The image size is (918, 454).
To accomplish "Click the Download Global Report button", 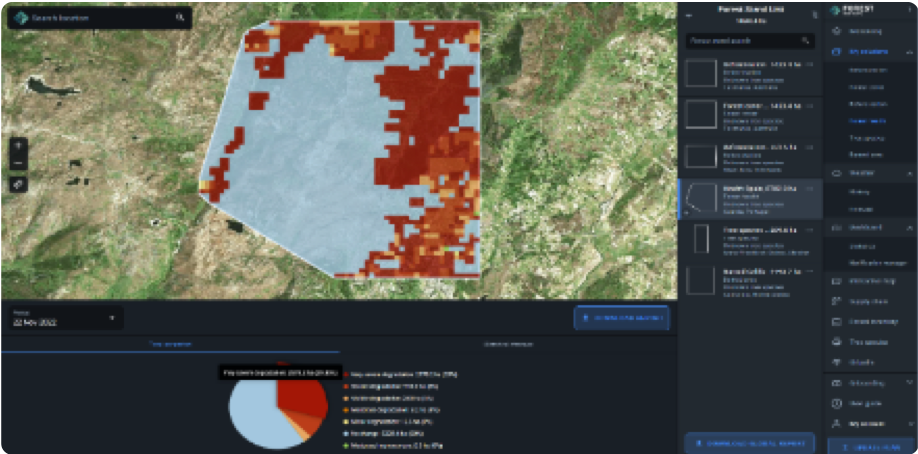I will (x=750, y=442).
